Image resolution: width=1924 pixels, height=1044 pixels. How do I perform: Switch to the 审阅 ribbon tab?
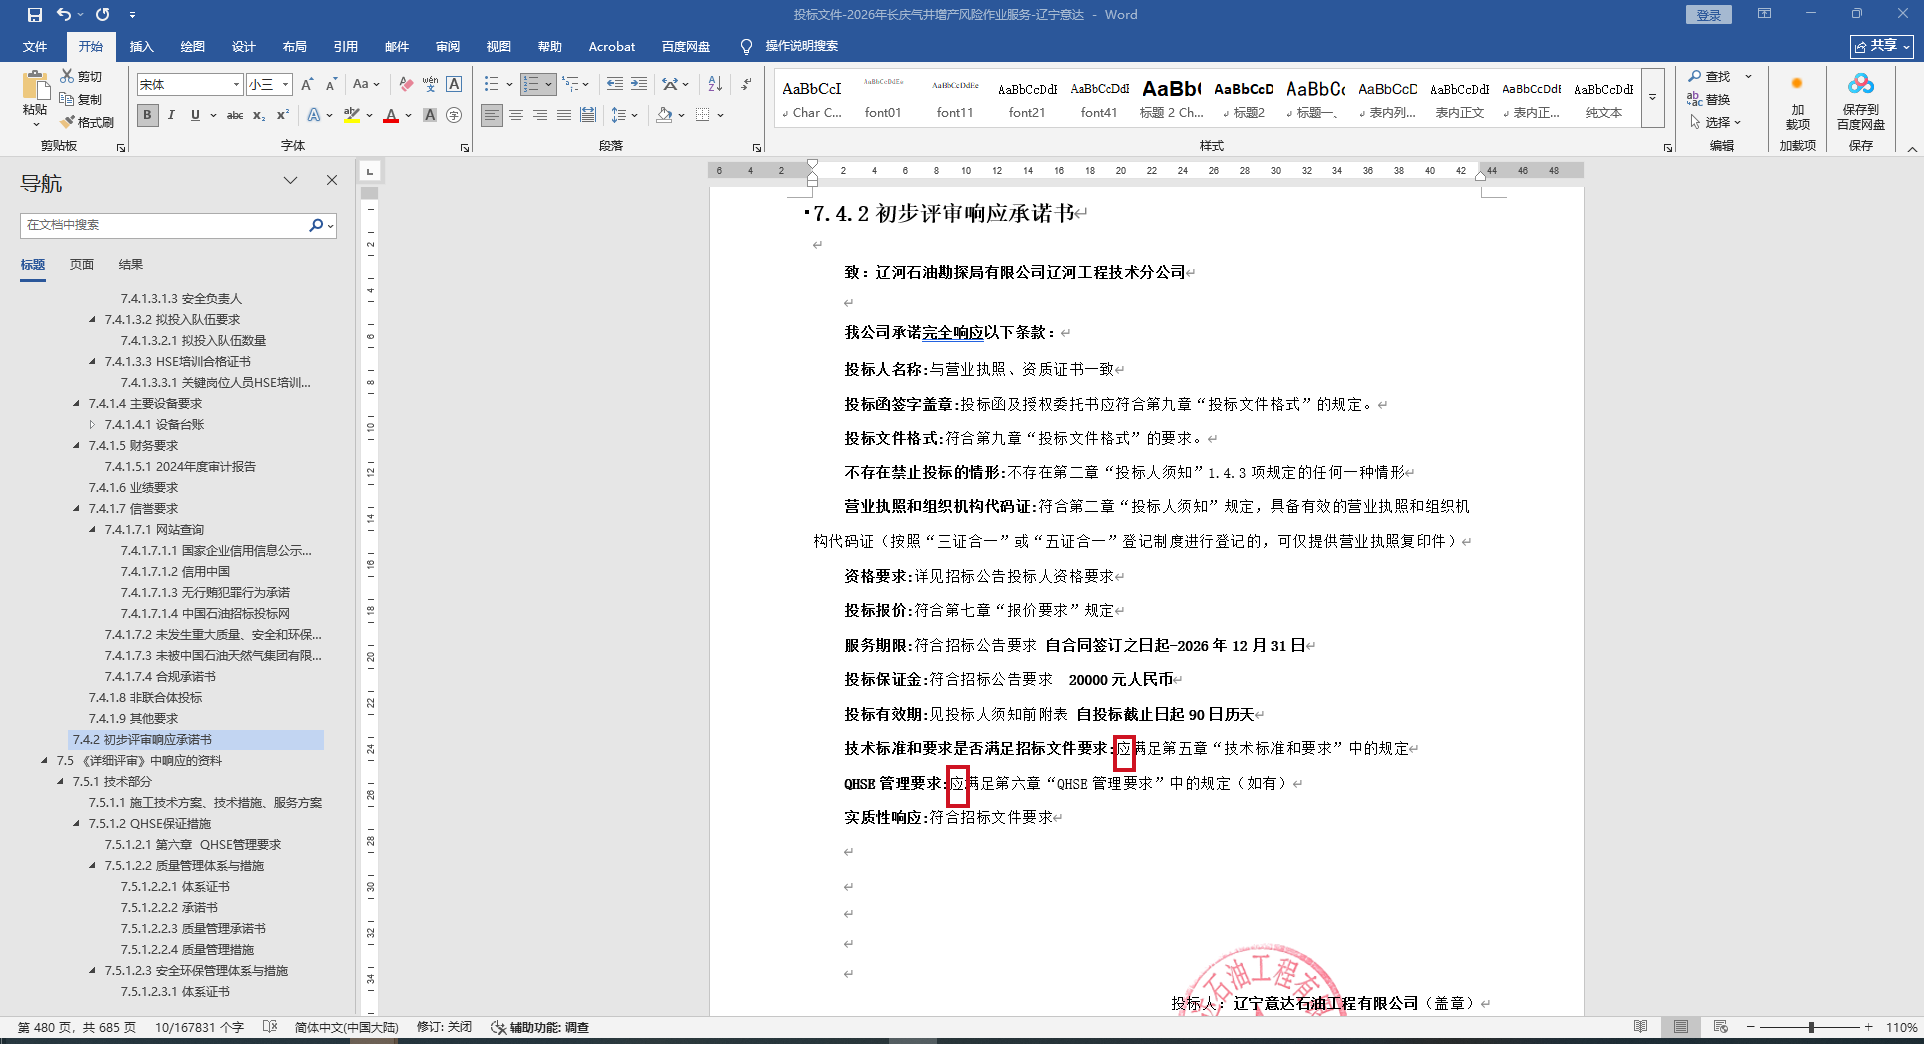tap(448, 46)
